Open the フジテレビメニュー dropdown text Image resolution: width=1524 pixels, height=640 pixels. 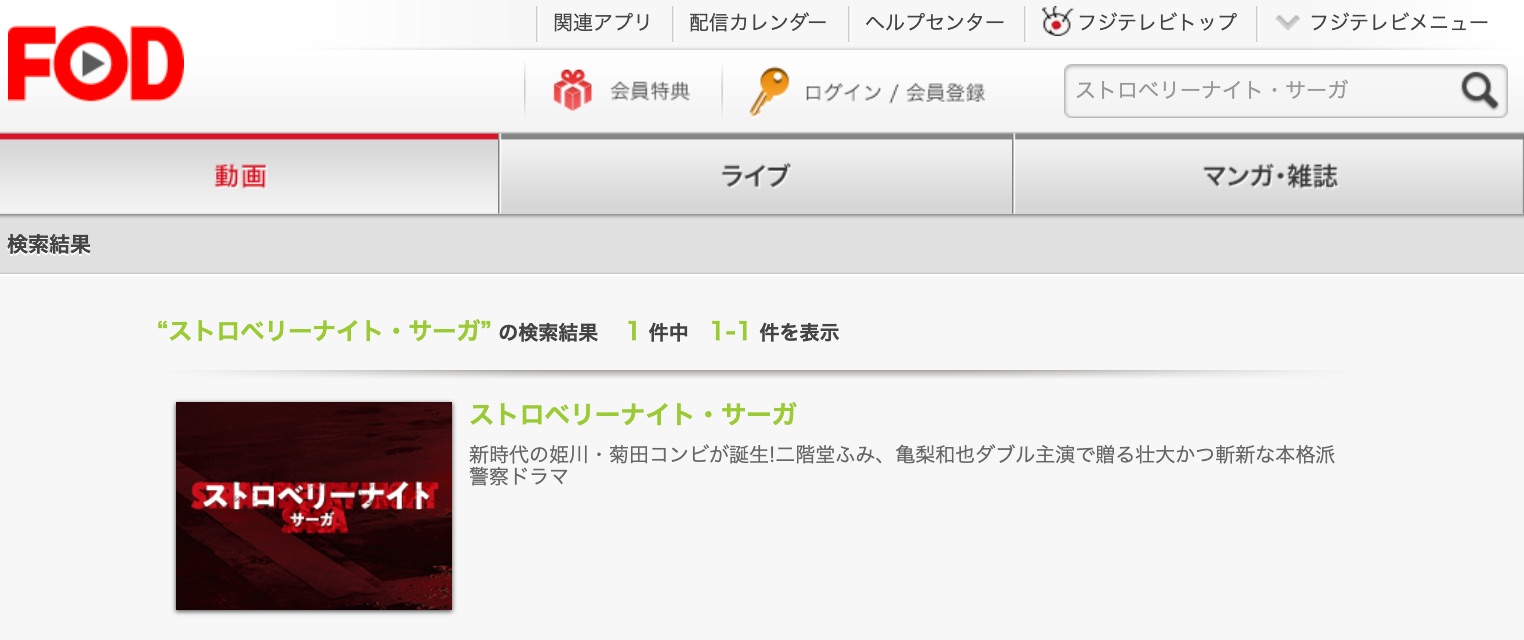click(x=1399, y=22)
